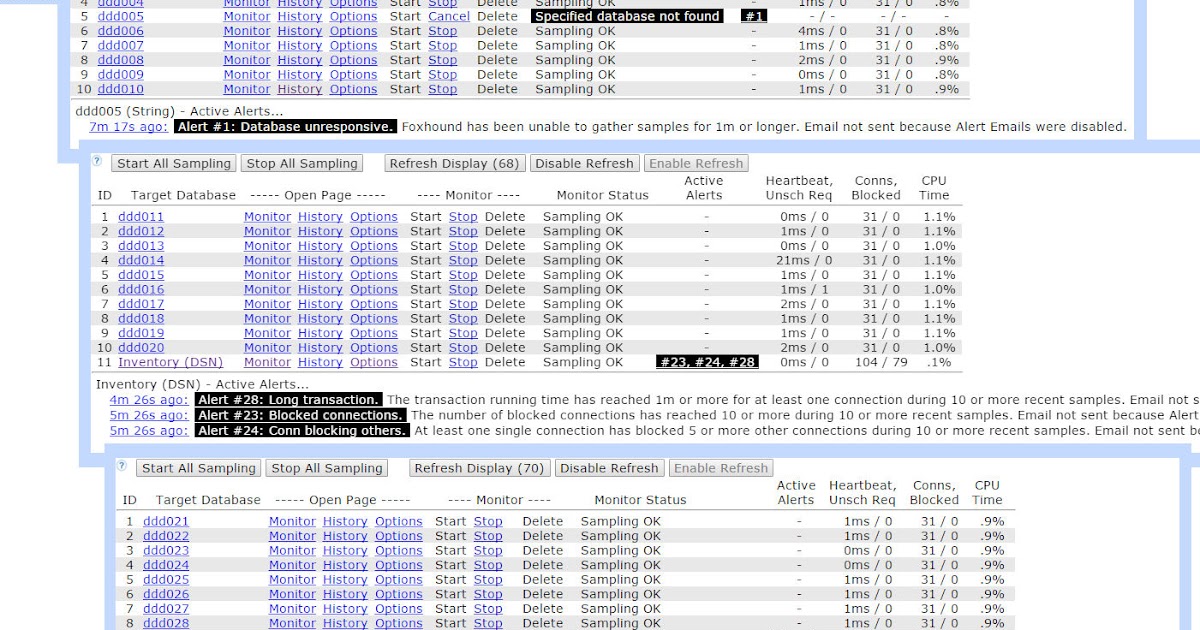1200x630 pixels.
Task: Click the #23, #24, #28 alert badge
Action: point(708,362)
